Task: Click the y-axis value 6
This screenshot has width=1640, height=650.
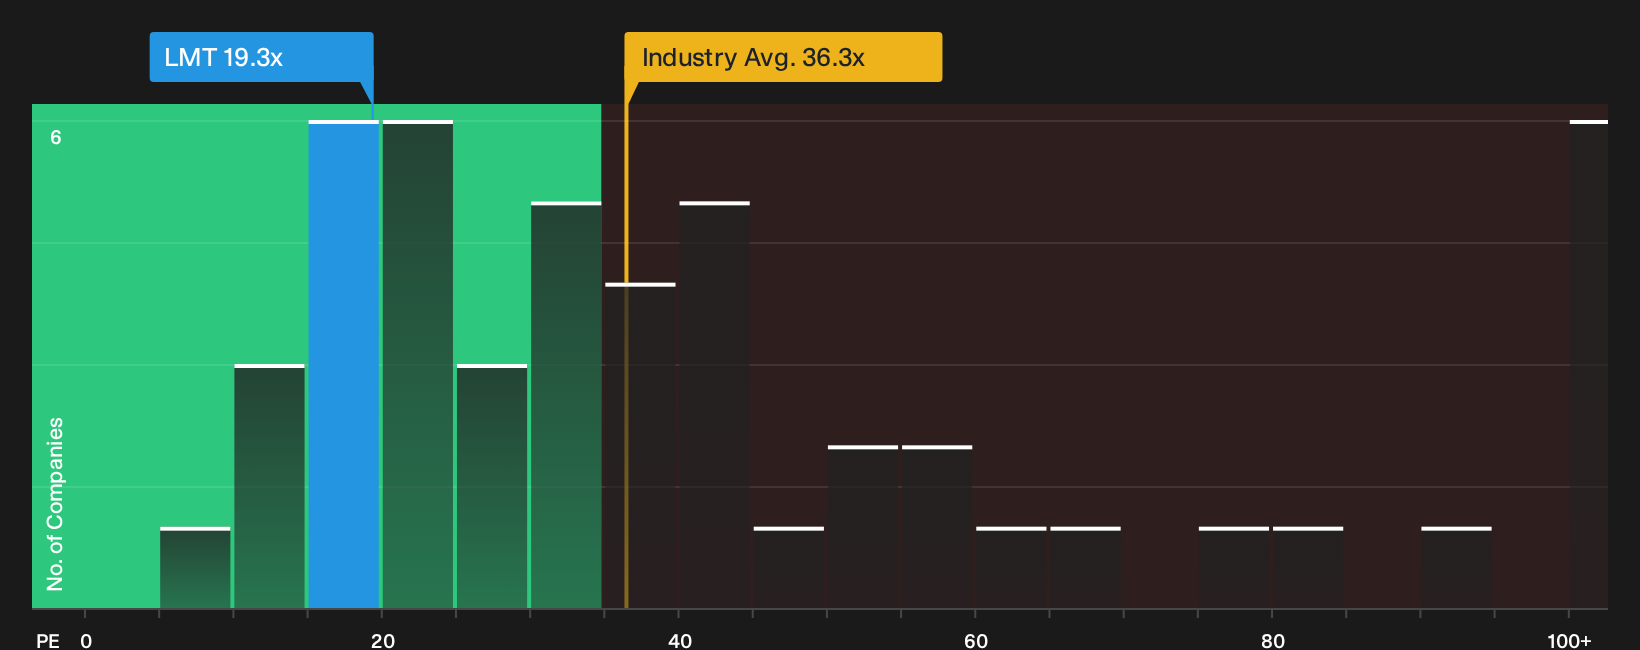Action: pyautogui.click(x=56, y=137)
